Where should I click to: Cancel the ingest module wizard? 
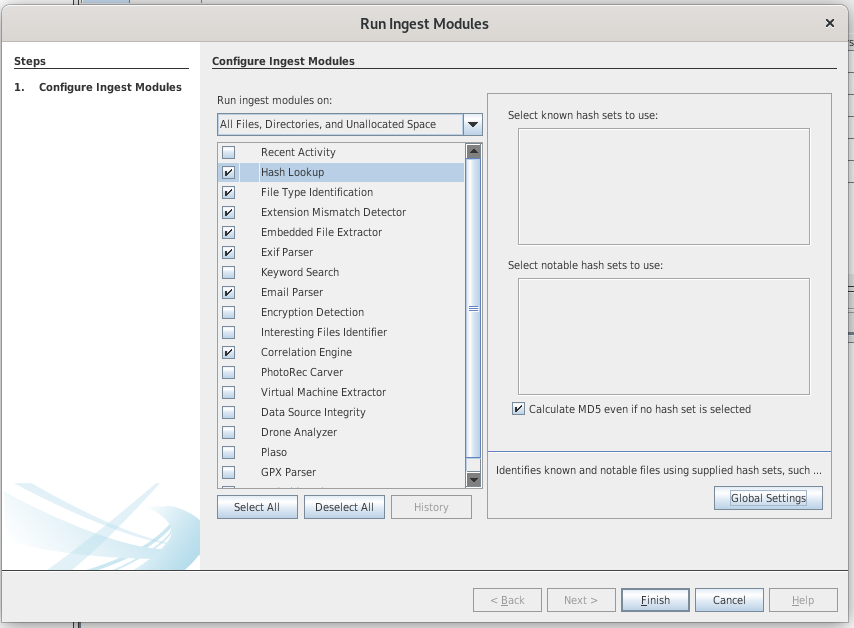pyautogui.click(x=729, y=600)
